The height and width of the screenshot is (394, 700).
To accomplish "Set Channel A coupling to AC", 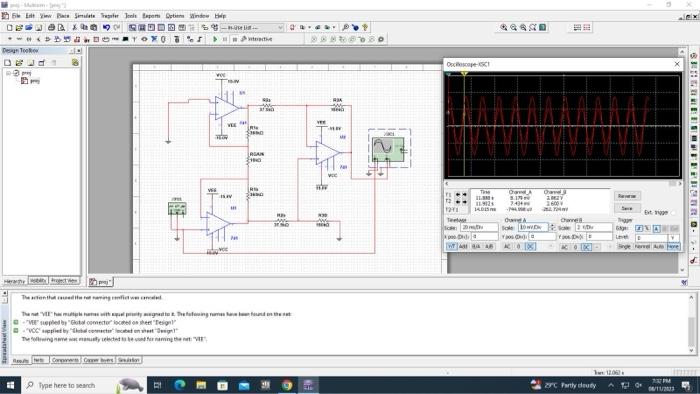I will pos(507,246).
